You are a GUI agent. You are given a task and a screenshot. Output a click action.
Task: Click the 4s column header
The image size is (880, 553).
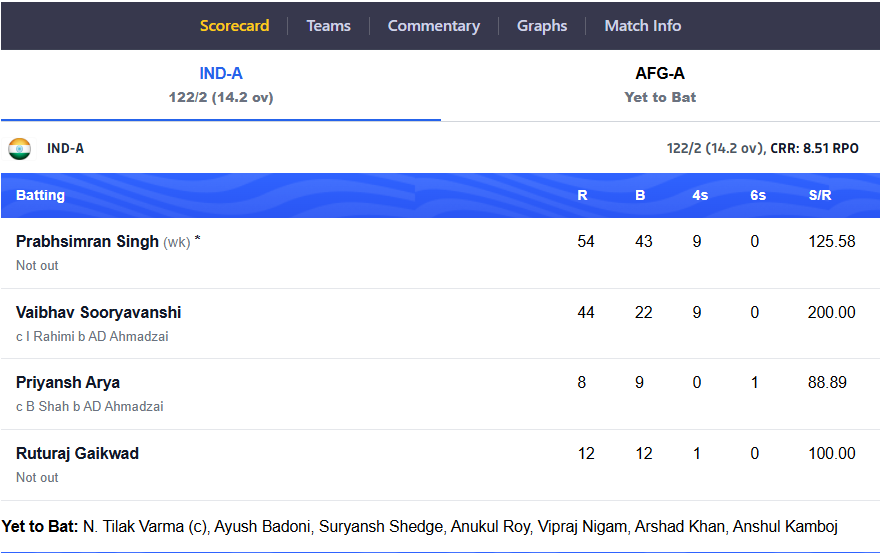point(700,195)
